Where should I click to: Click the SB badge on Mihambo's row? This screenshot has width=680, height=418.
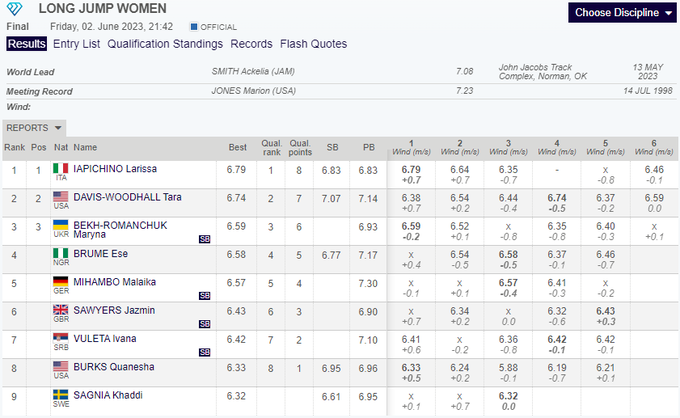pyautogui.click(x=204, y=296)
